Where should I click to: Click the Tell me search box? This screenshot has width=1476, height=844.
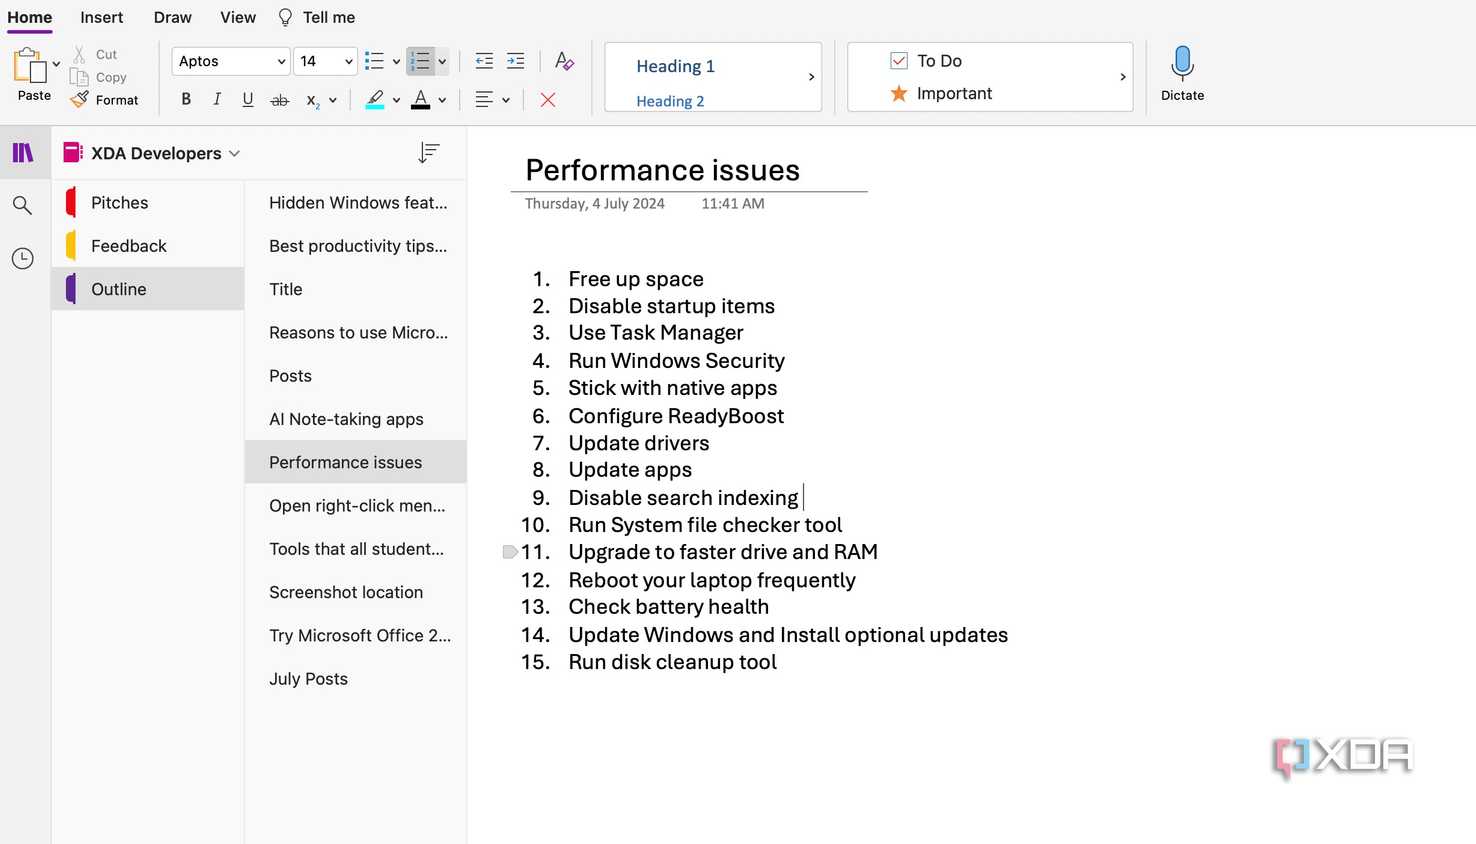(x=317, y=17)
